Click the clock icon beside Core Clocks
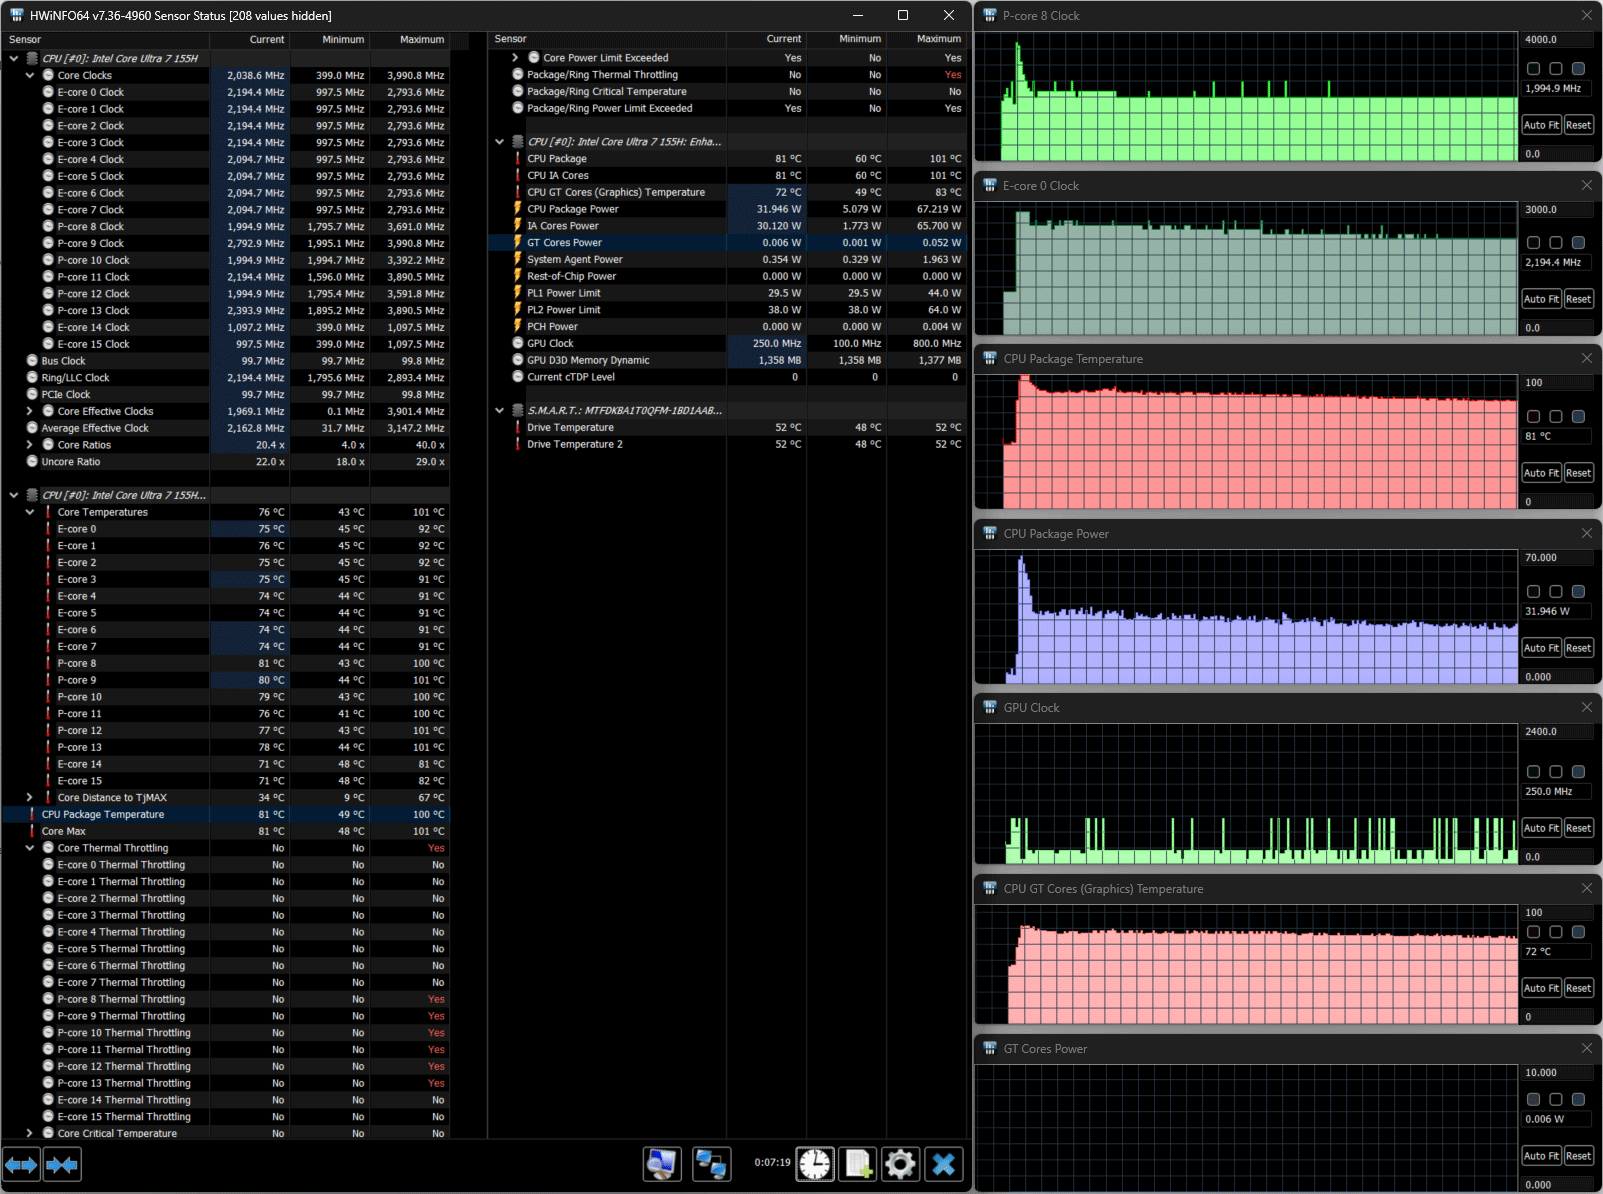Screen dimensions: 1603x1194 pos(48,75)
